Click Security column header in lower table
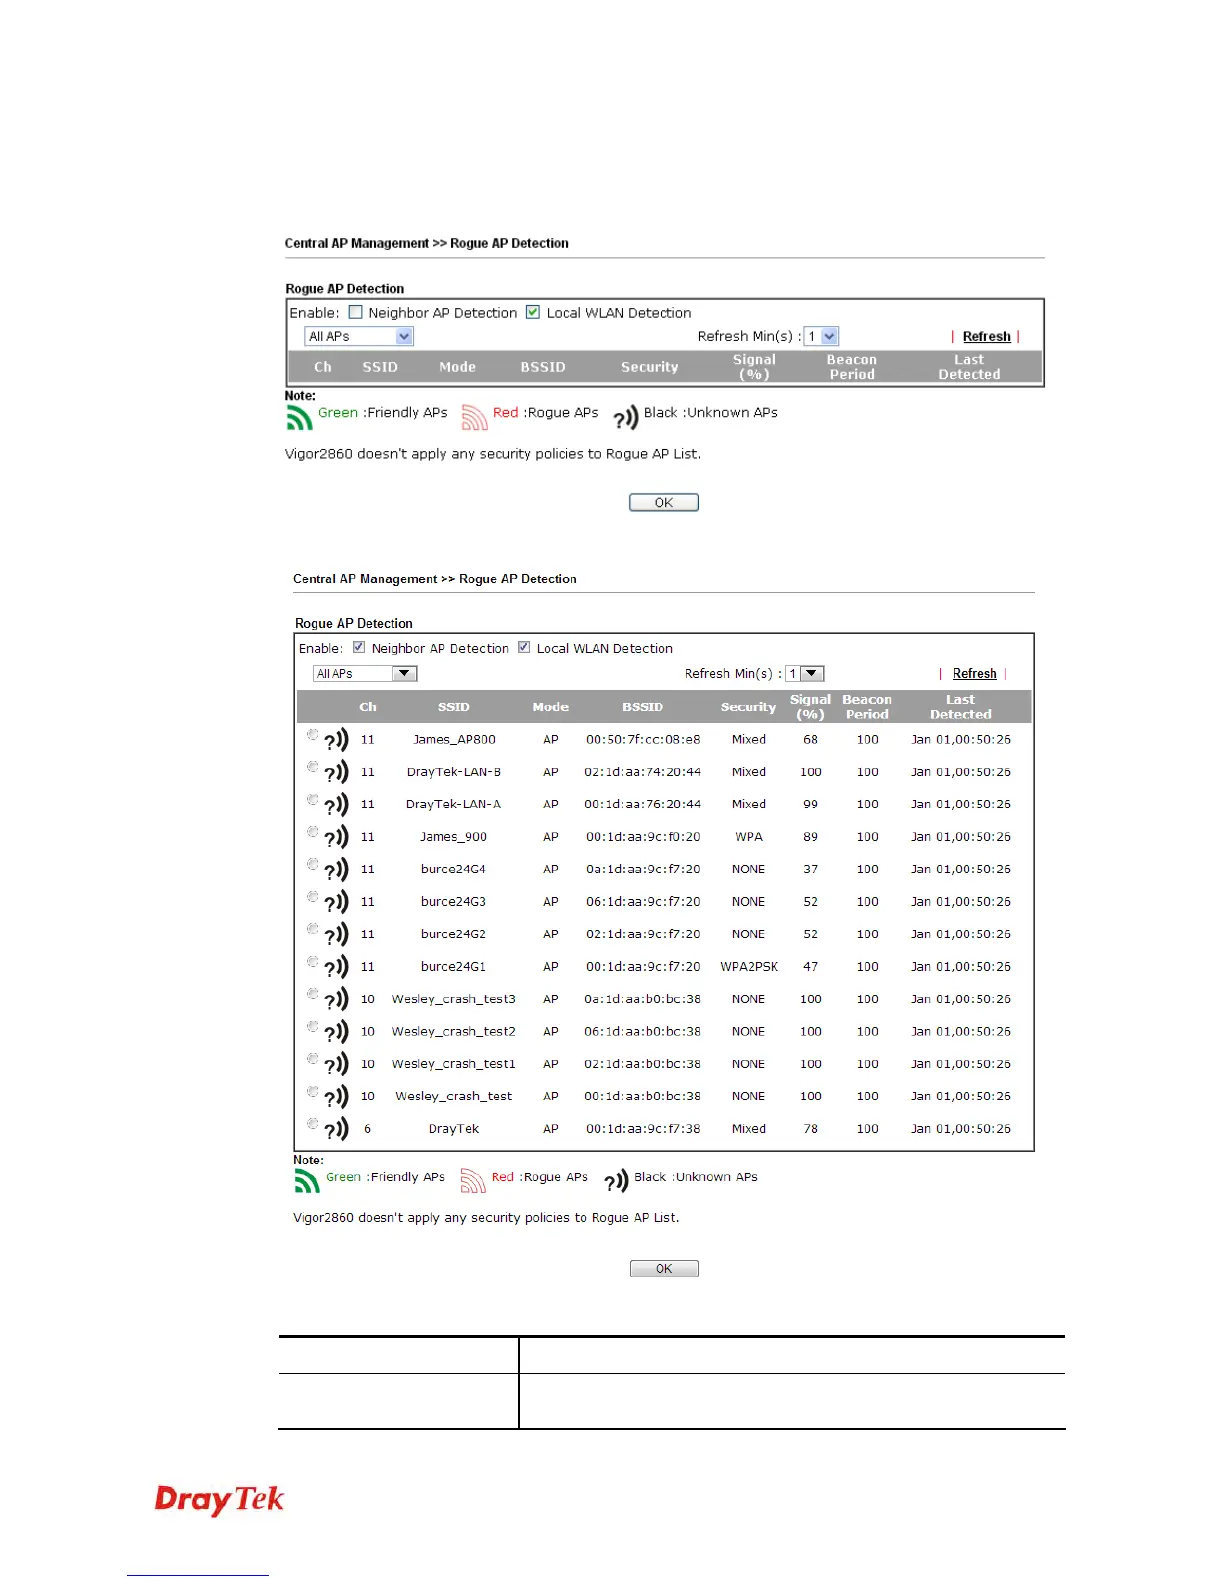 tap(749, 707)
